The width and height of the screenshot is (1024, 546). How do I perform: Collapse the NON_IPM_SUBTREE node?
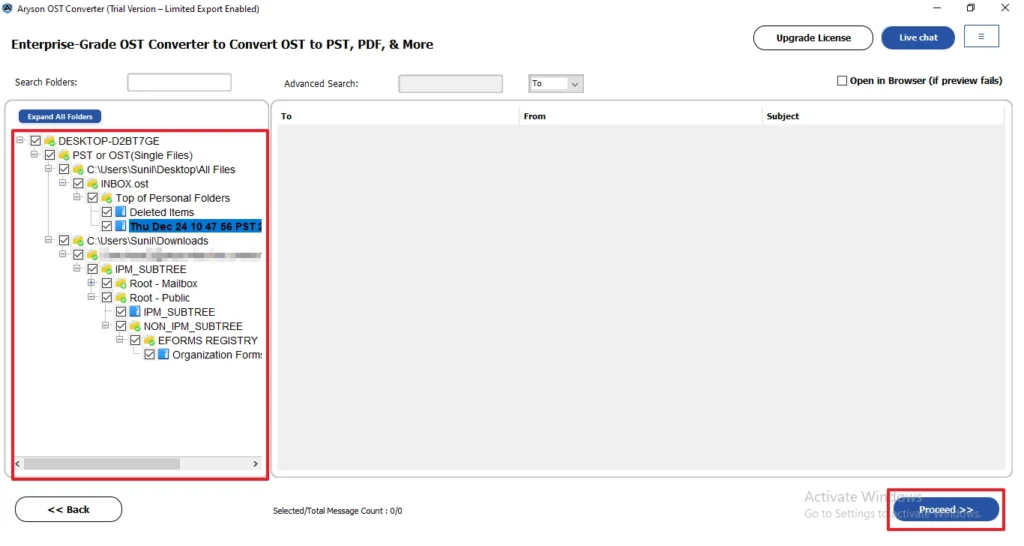click(106, 326)
